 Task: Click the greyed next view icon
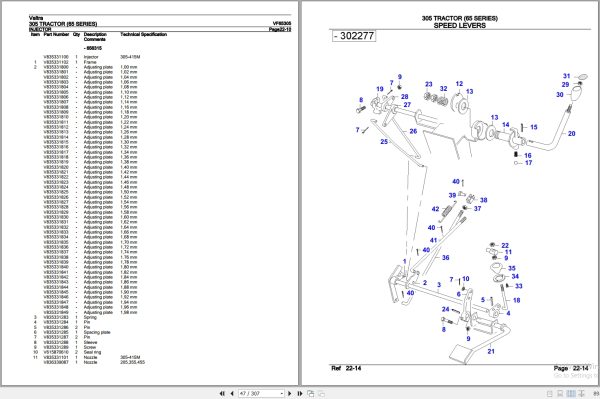pos(321,393)
